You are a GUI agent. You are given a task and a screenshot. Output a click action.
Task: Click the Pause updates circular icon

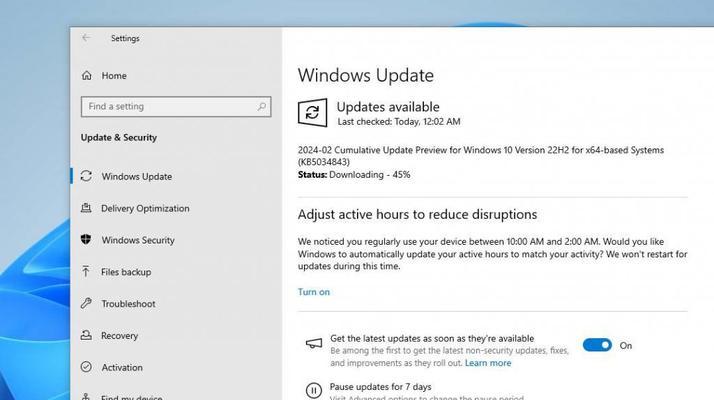tap(314, 390)
